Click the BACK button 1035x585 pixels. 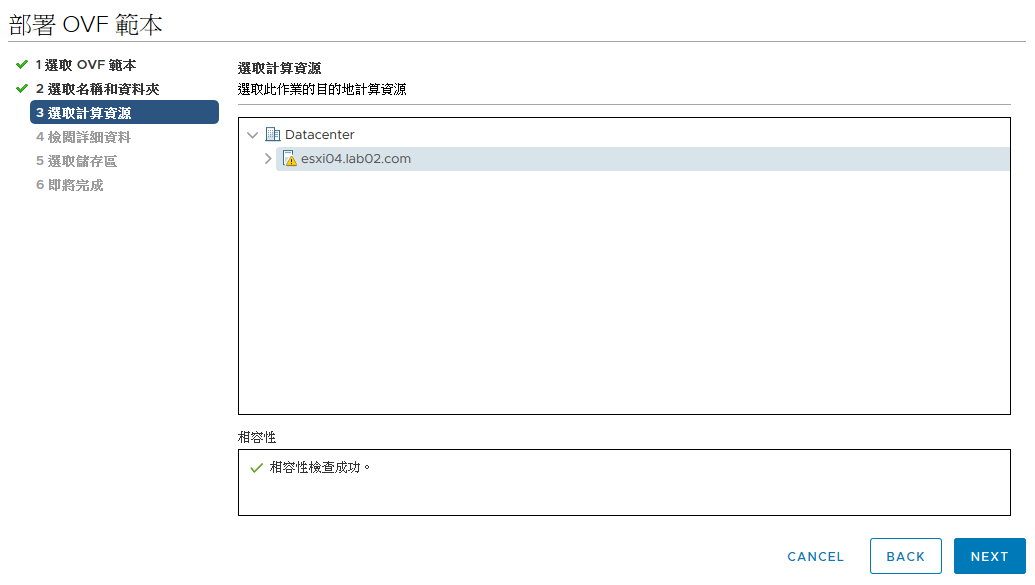(906, 557)
